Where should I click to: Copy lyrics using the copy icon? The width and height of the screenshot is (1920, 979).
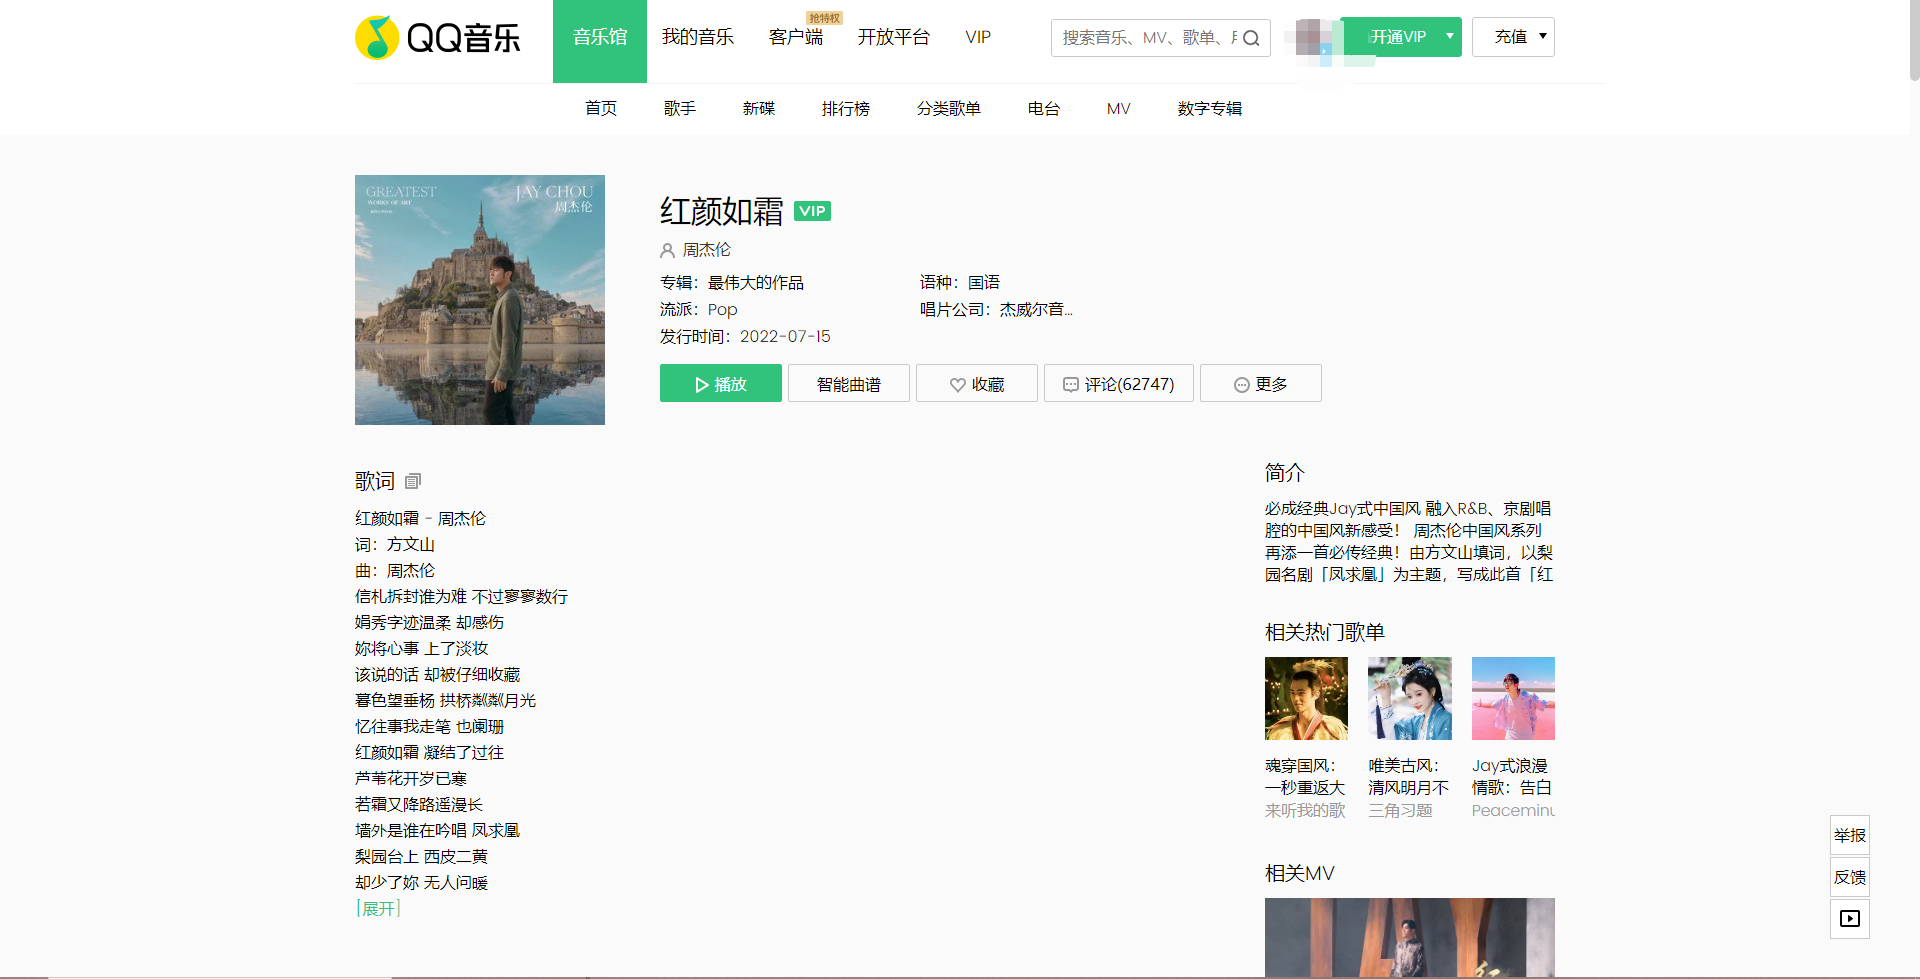point(412,481)
